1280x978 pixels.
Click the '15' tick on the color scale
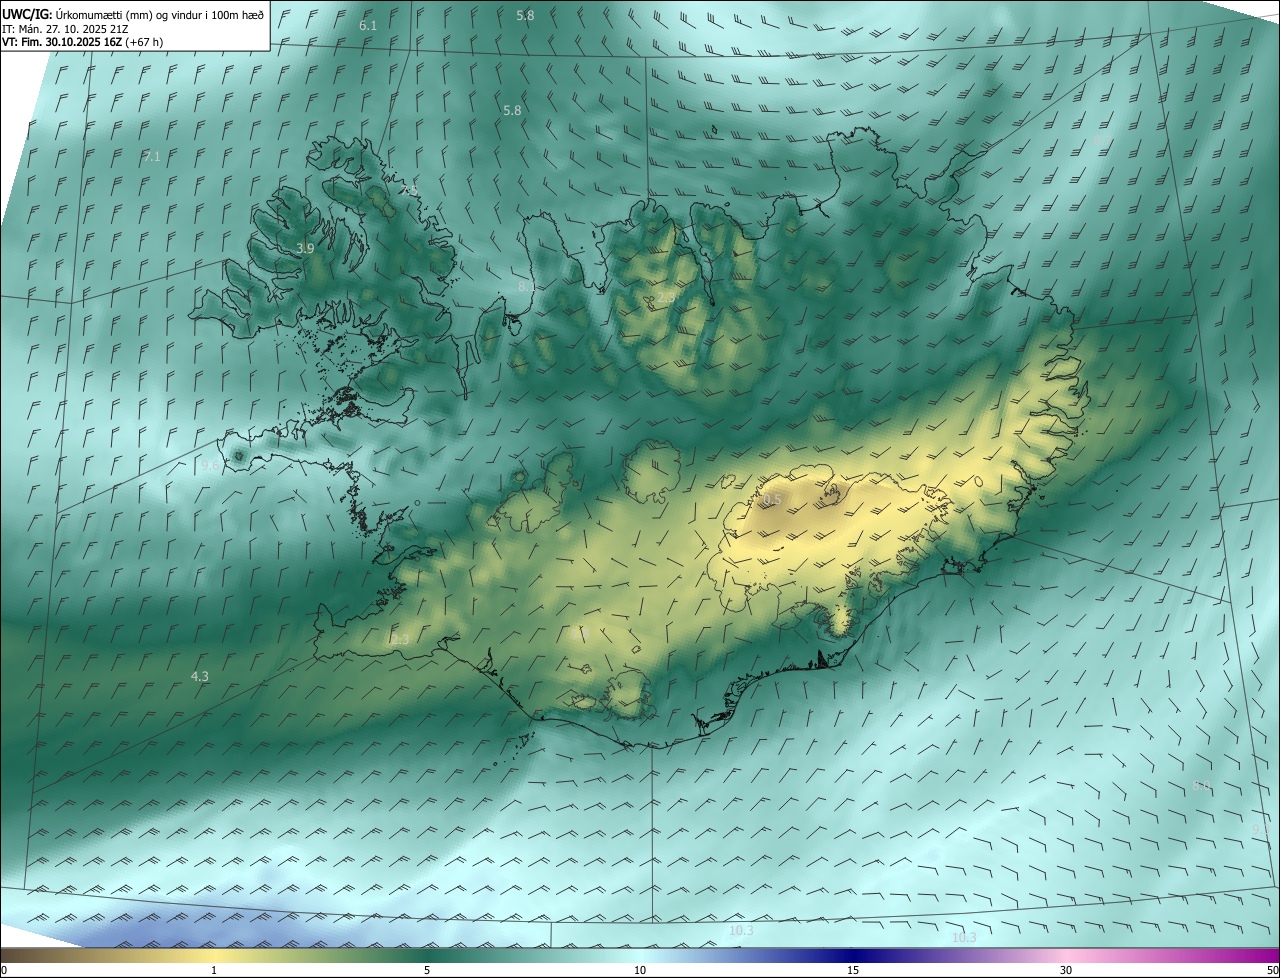pos(853,970)
